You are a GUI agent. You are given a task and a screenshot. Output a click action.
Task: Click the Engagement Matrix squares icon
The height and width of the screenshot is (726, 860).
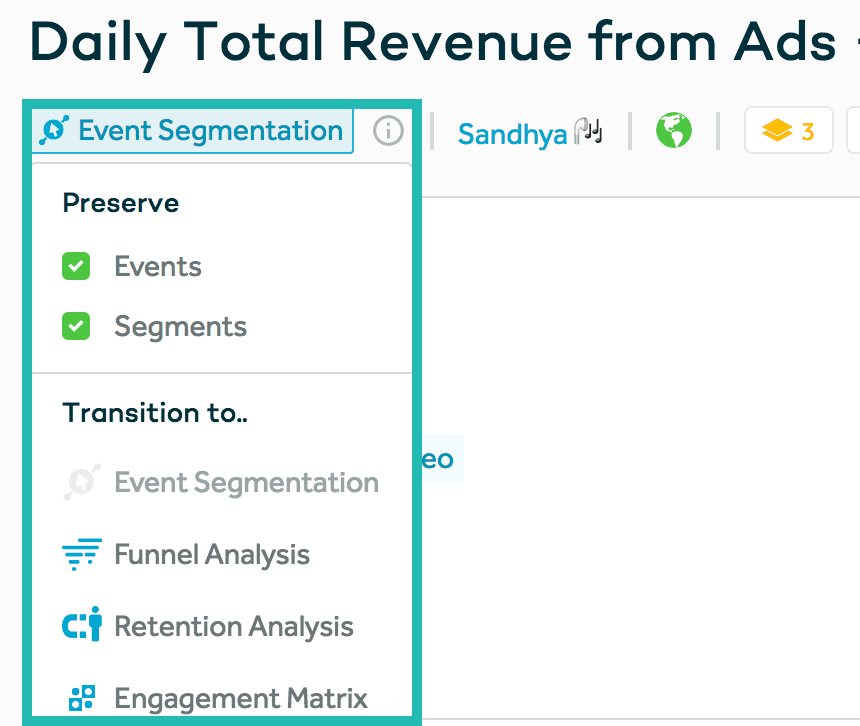[x=81, y=698]
